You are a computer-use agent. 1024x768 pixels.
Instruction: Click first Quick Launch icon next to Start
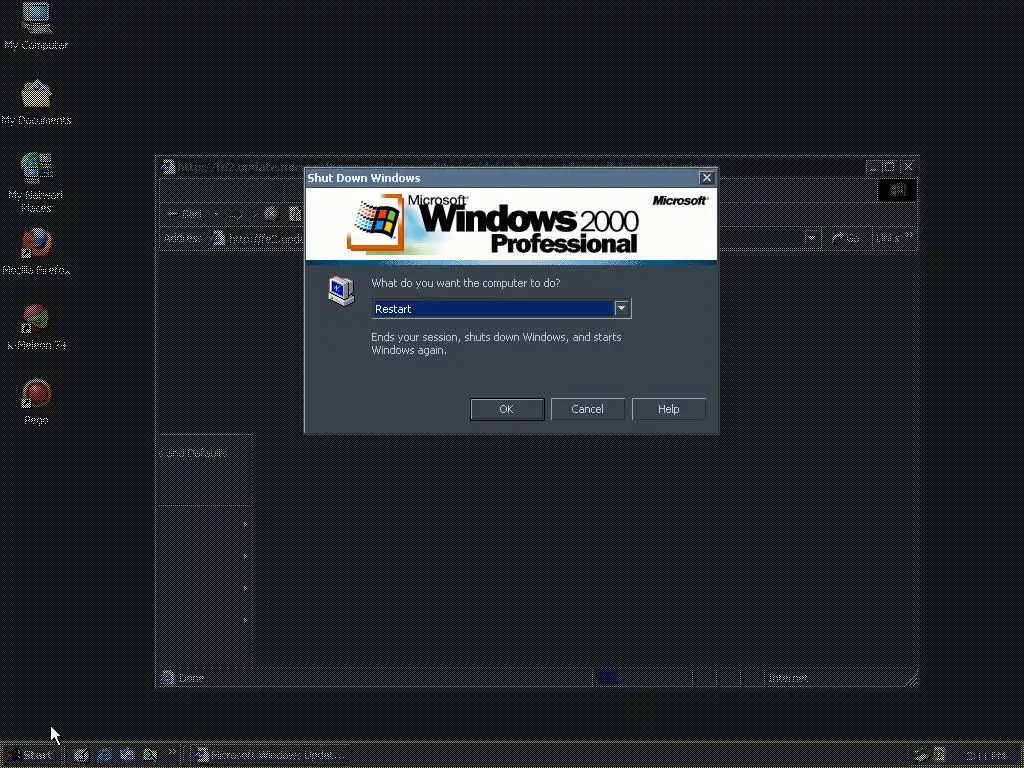81,756
